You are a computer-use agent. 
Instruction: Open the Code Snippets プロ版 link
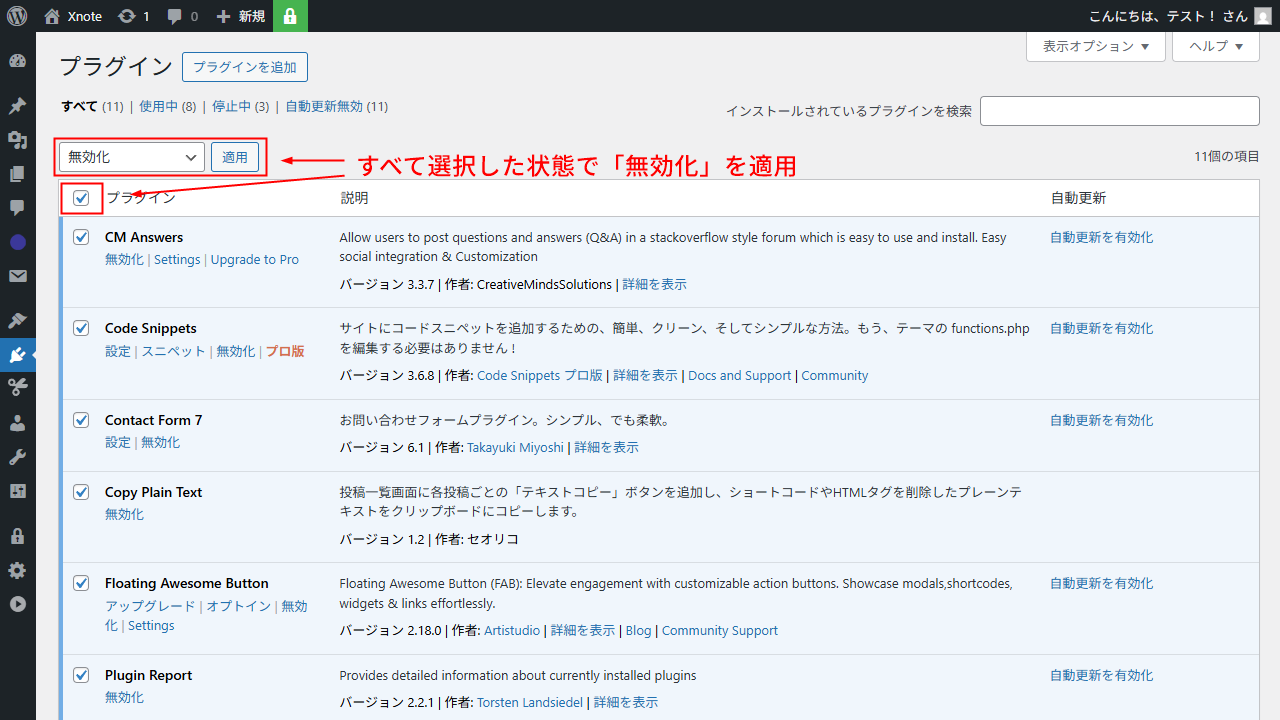540,375
